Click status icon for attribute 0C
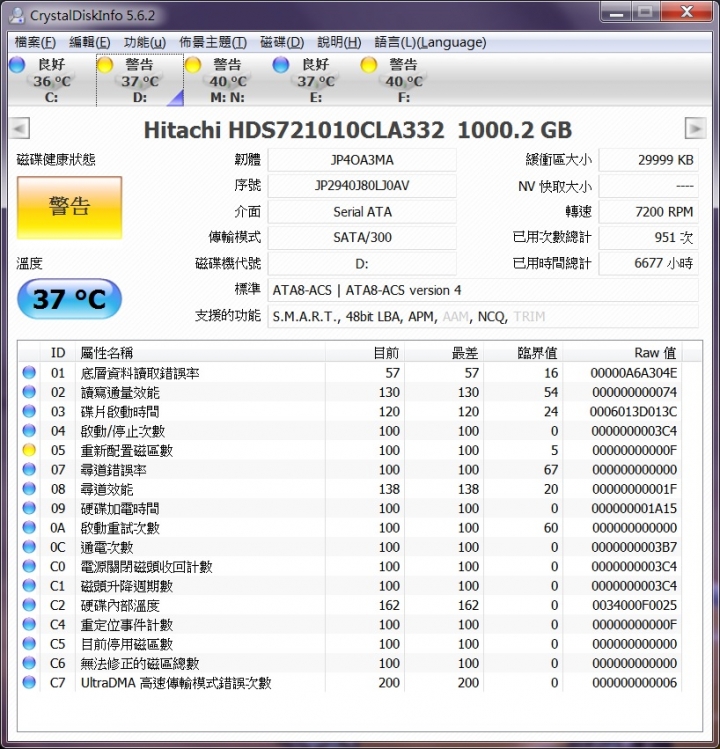This screenshot has height=749, width=720. tap(29, 546)
